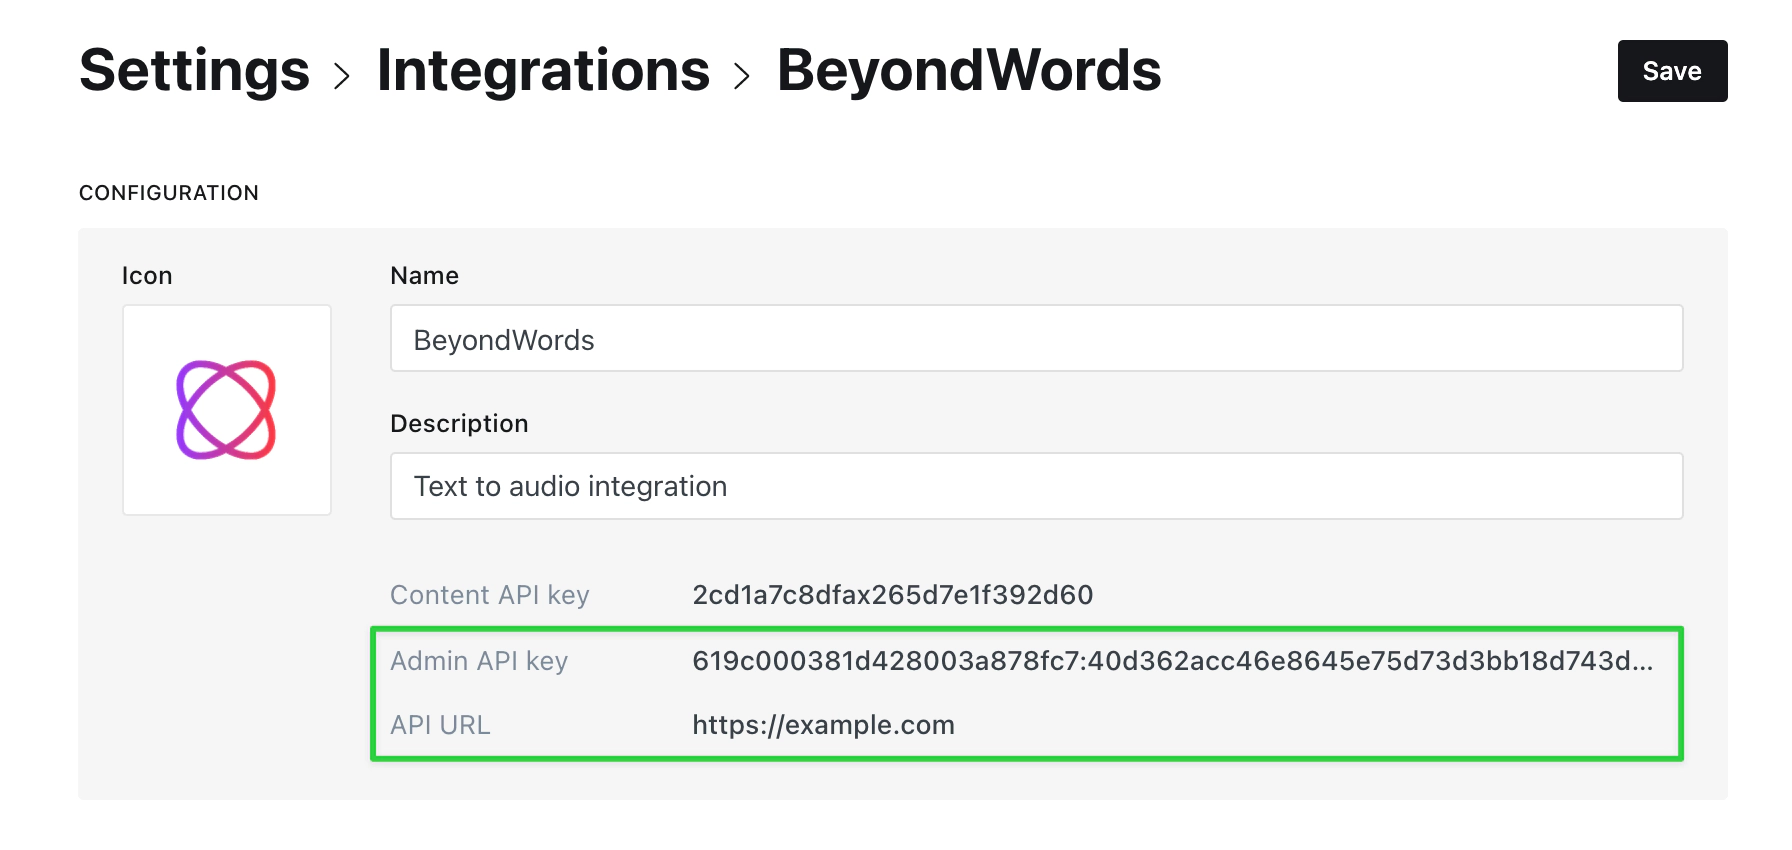Click the chevron before BeyondWords breadcrumb
This screenshot has width=1792, height=850.
coord(742,72)
